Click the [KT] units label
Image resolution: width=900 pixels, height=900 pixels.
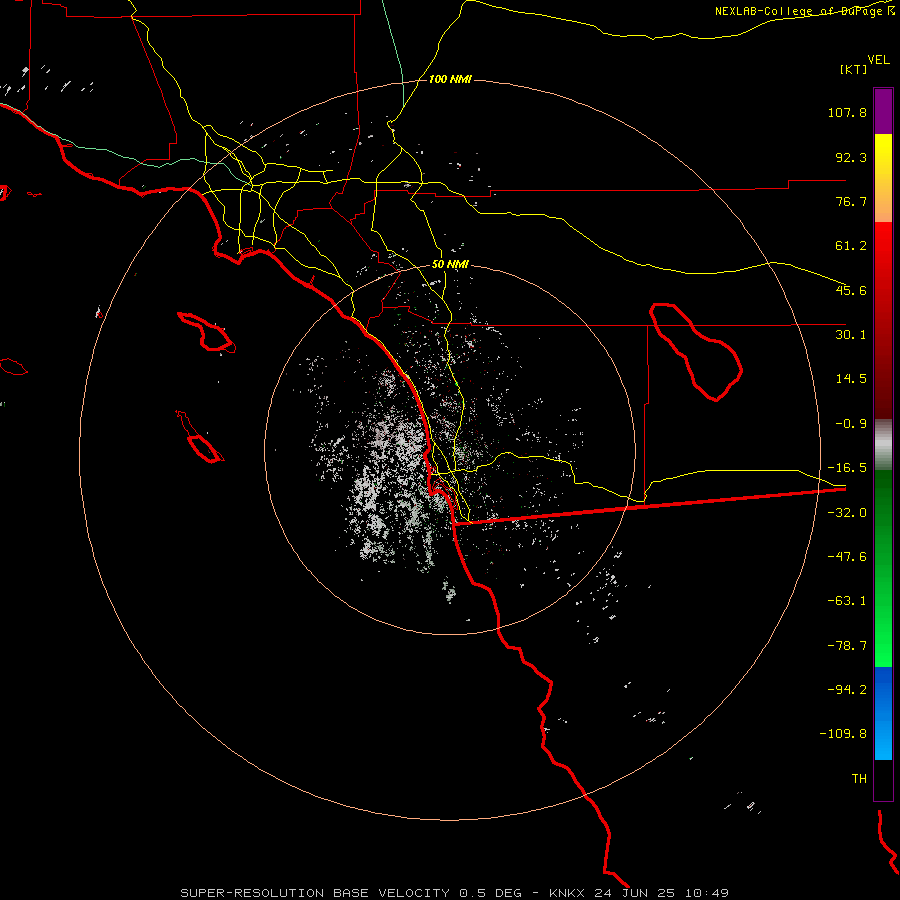(x=854, y=69)
